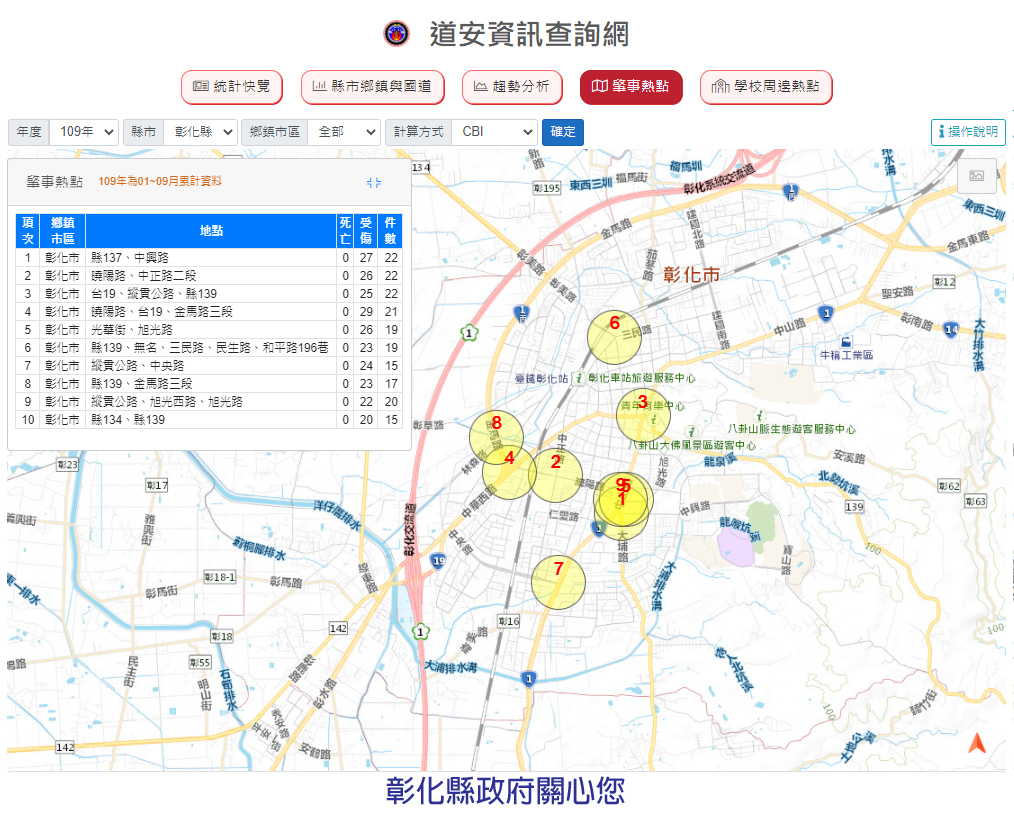Select hotspot marker number 7 on map
The height and width of the screenshot is (814, 1014).
point(557,582)
